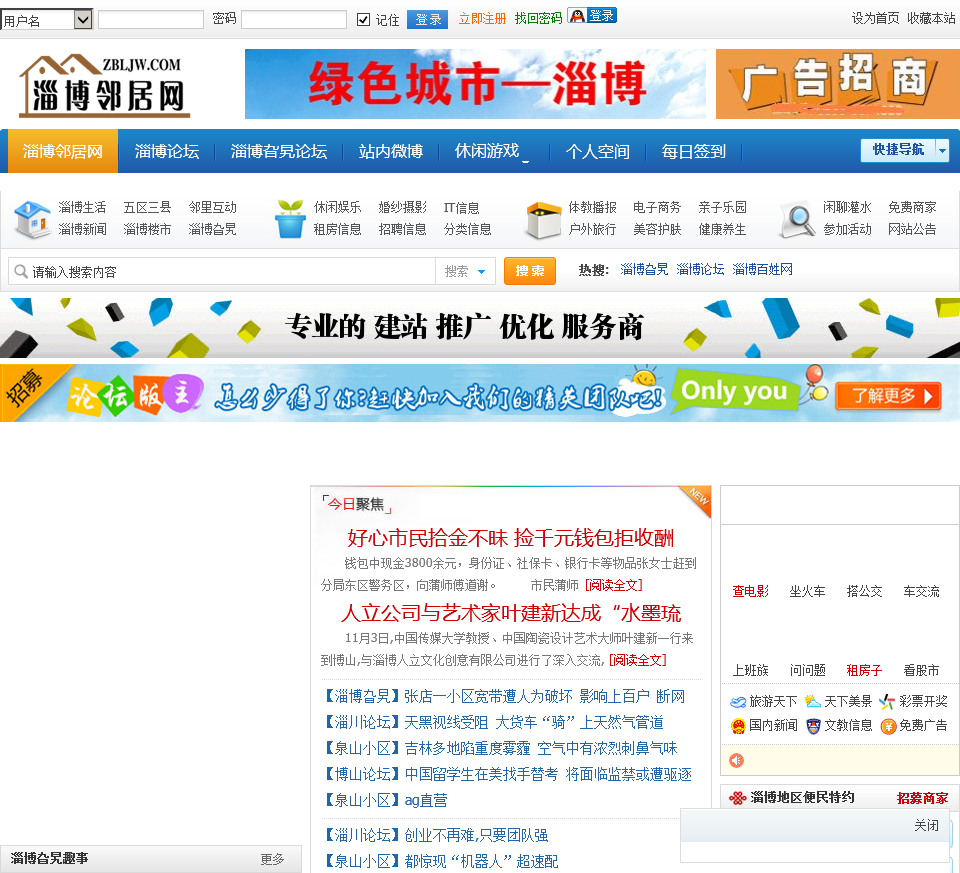960x873 pixels.
Task: Click the blue house category icon
Action: pos(32,219)
